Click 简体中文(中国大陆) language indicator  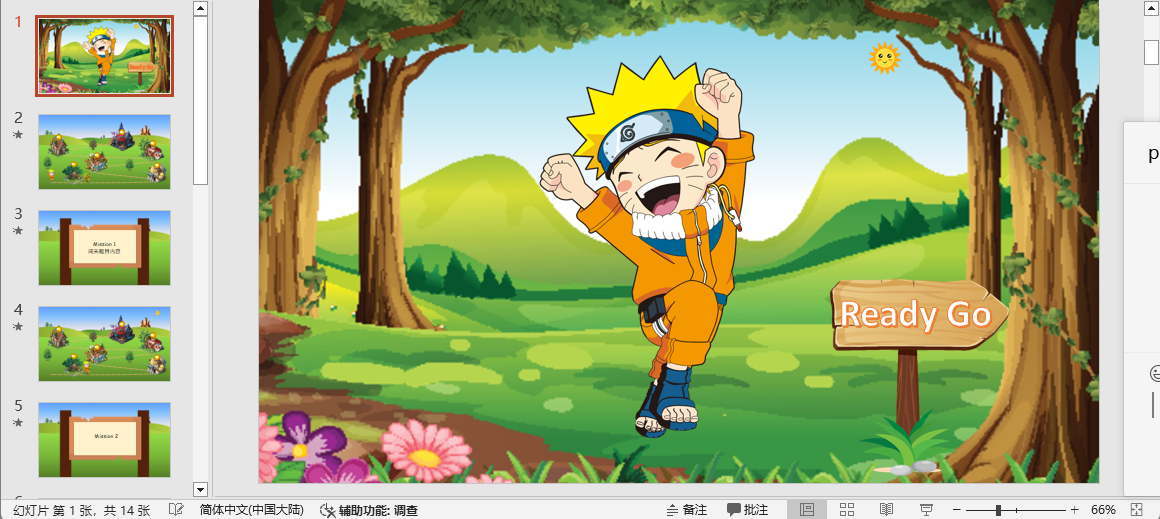pos(251,510)
